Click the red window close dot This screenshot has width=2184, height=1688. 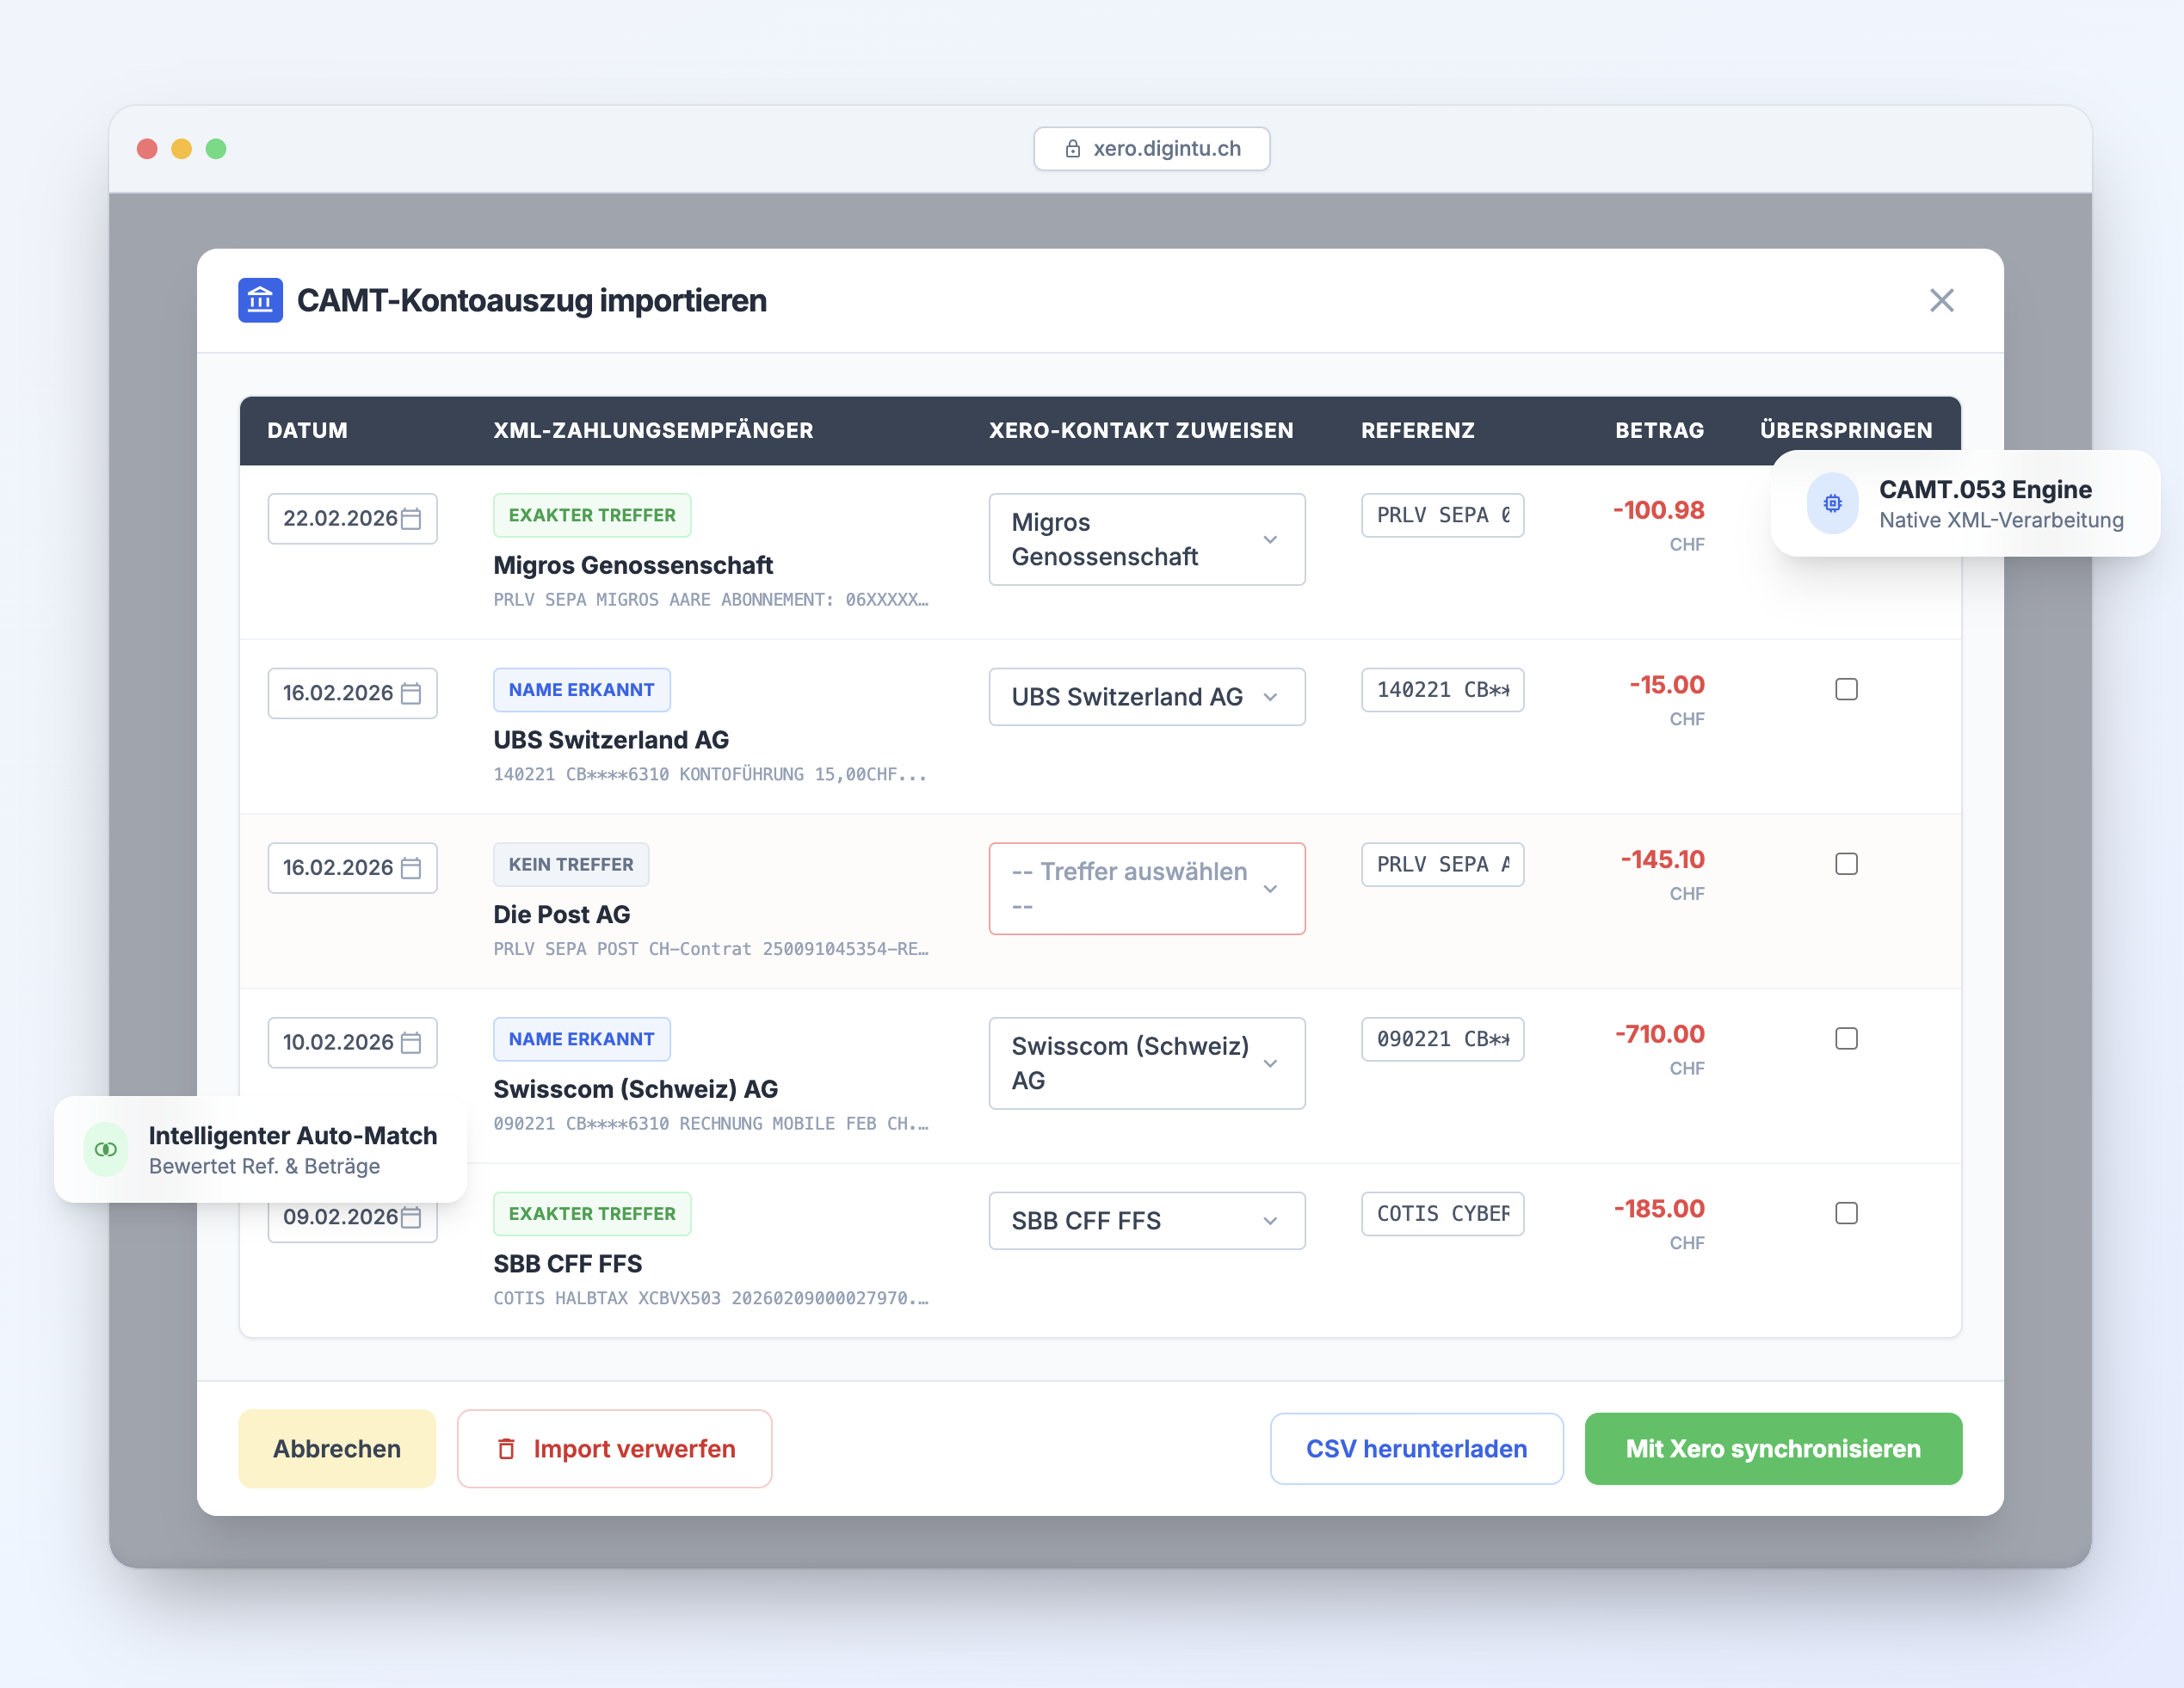pos(147,149)
